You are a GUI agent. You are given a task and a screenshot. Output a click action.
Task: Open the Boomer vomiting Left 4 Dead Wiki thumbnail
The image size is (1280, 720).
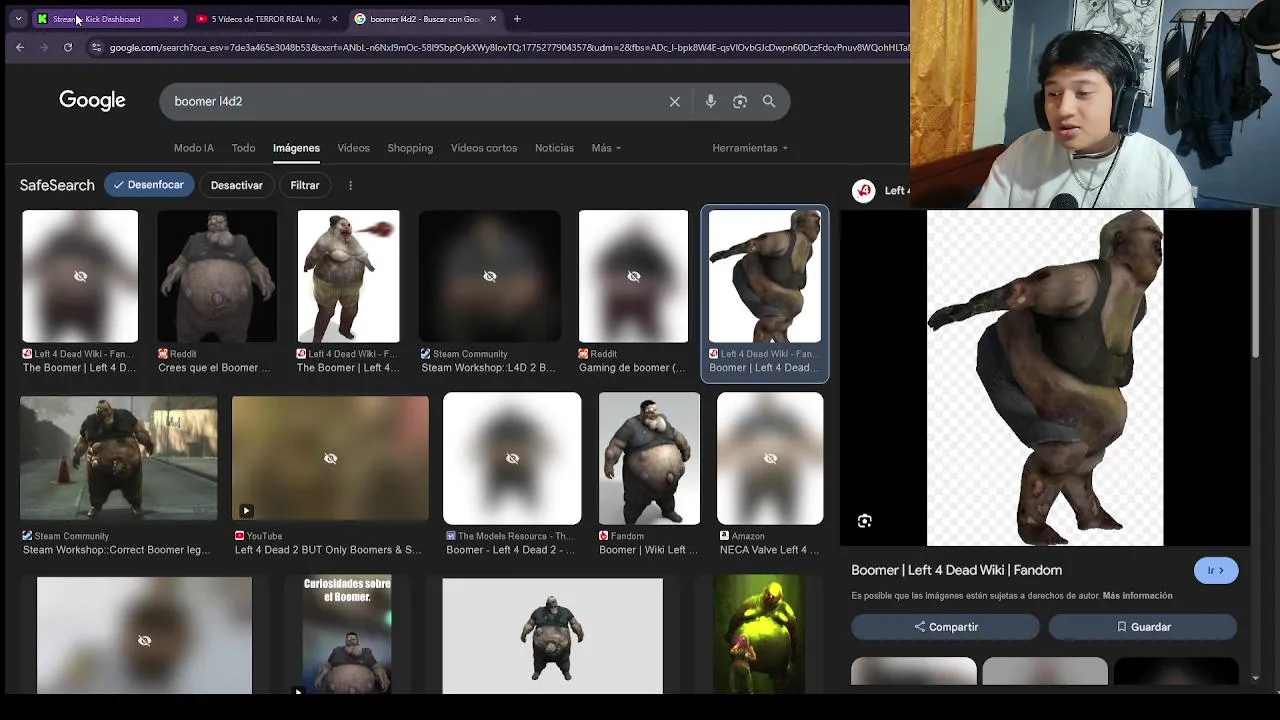click(348, 276)
